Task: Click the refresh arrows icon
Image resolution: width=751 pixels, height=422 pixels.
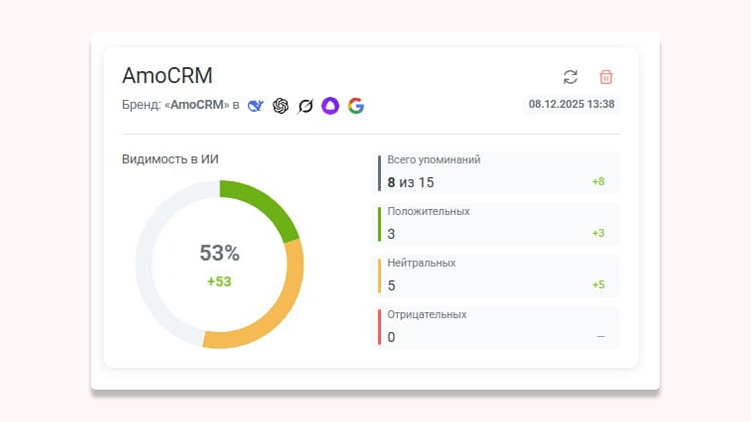Action: [x=570, y=77]
